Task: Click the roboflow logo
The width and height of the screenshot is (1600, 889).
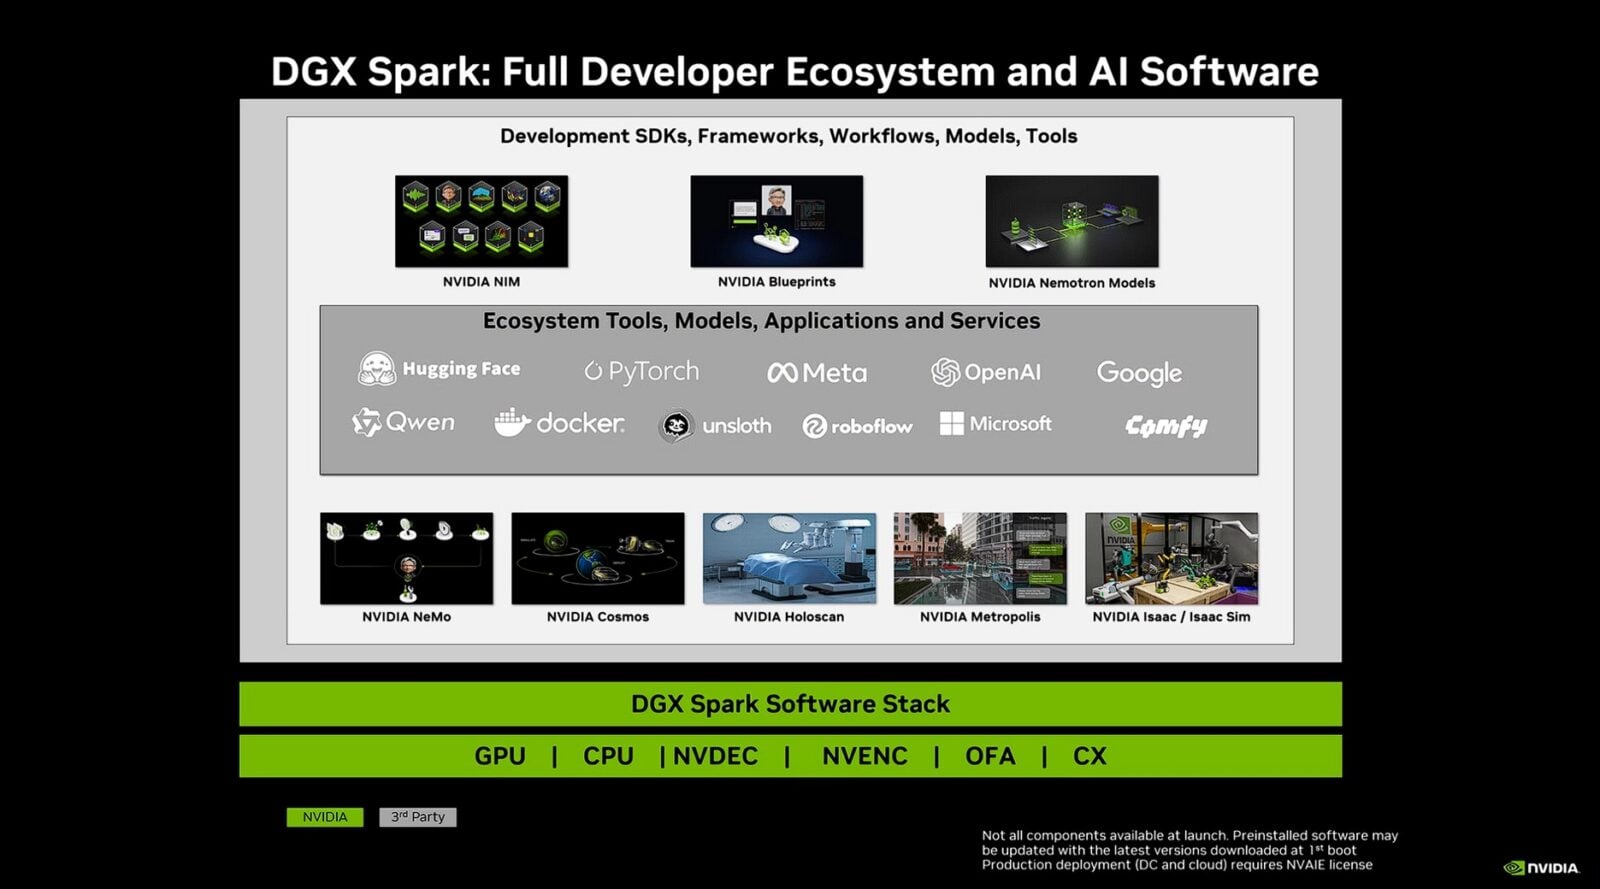Action: coord(857,426)
